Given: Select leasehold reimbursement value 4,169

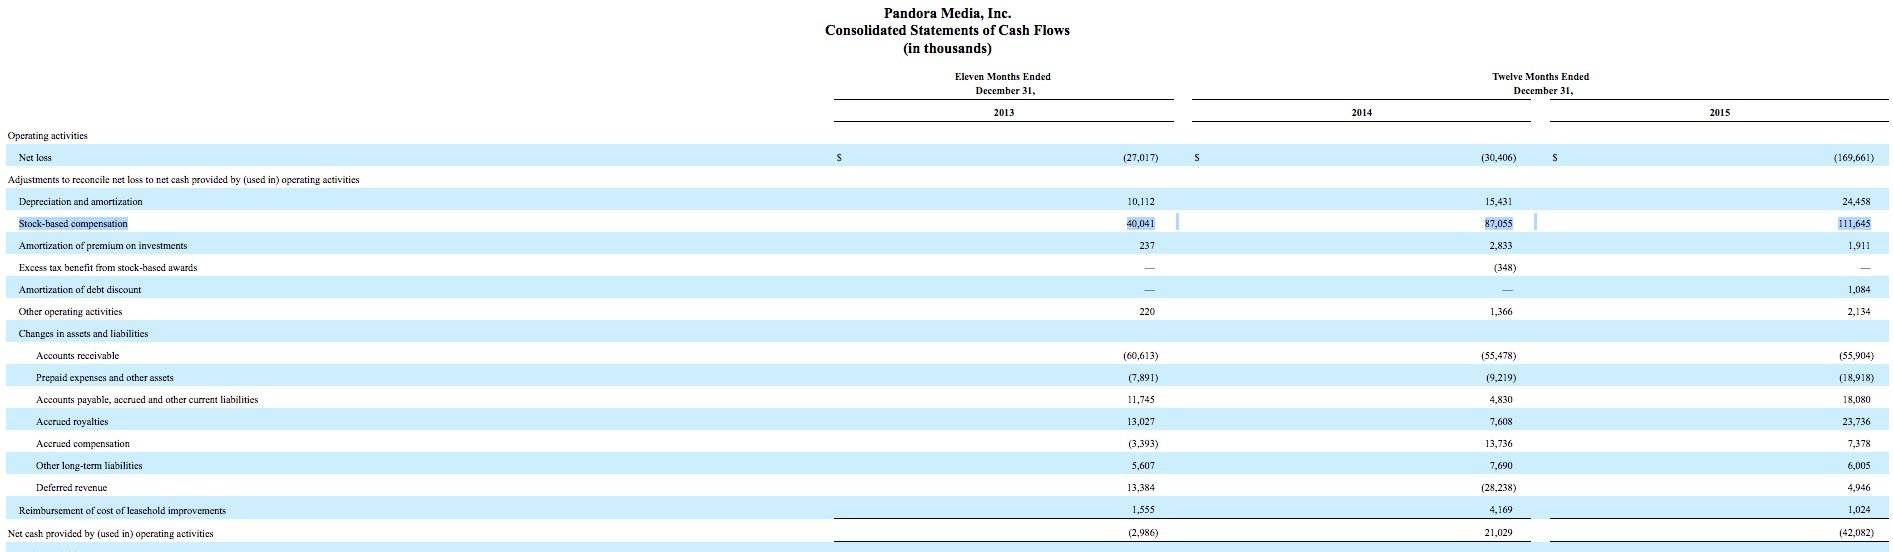Looking at the screenshot, I should coord(1500,510).
